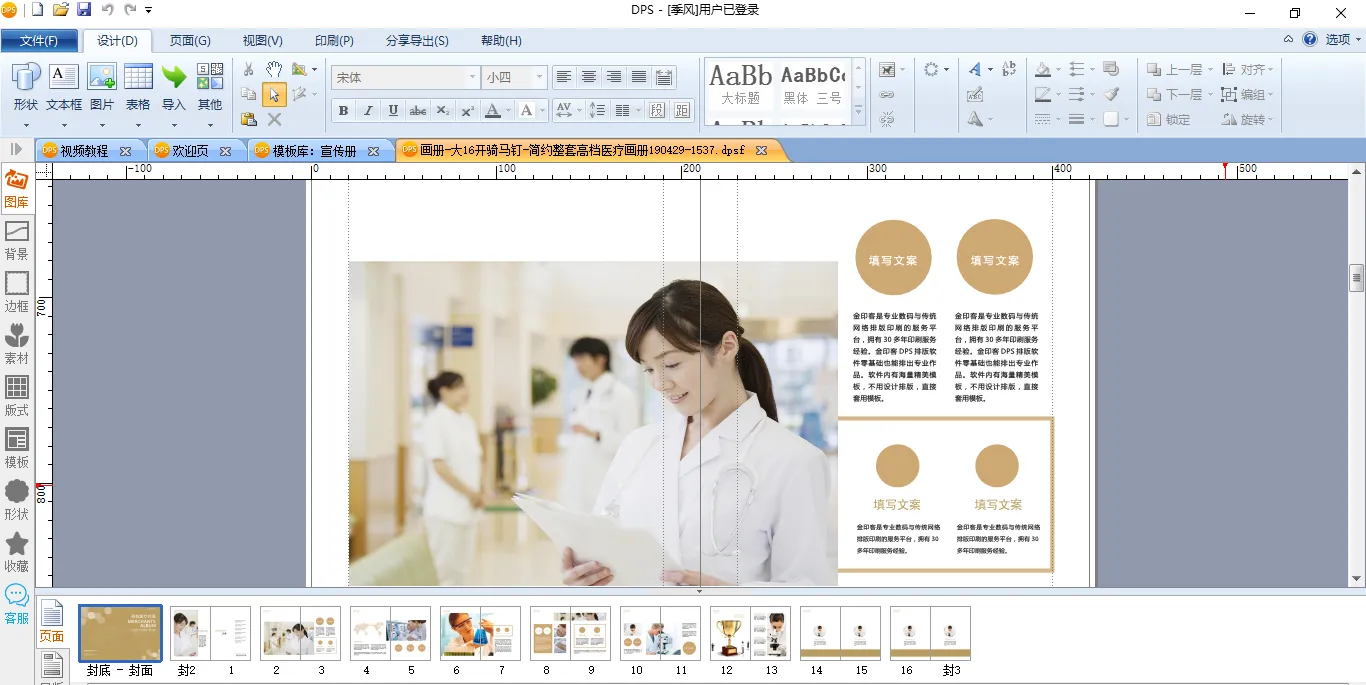Open the 旋转 rotate dropdown

(x=1250, y=119)
